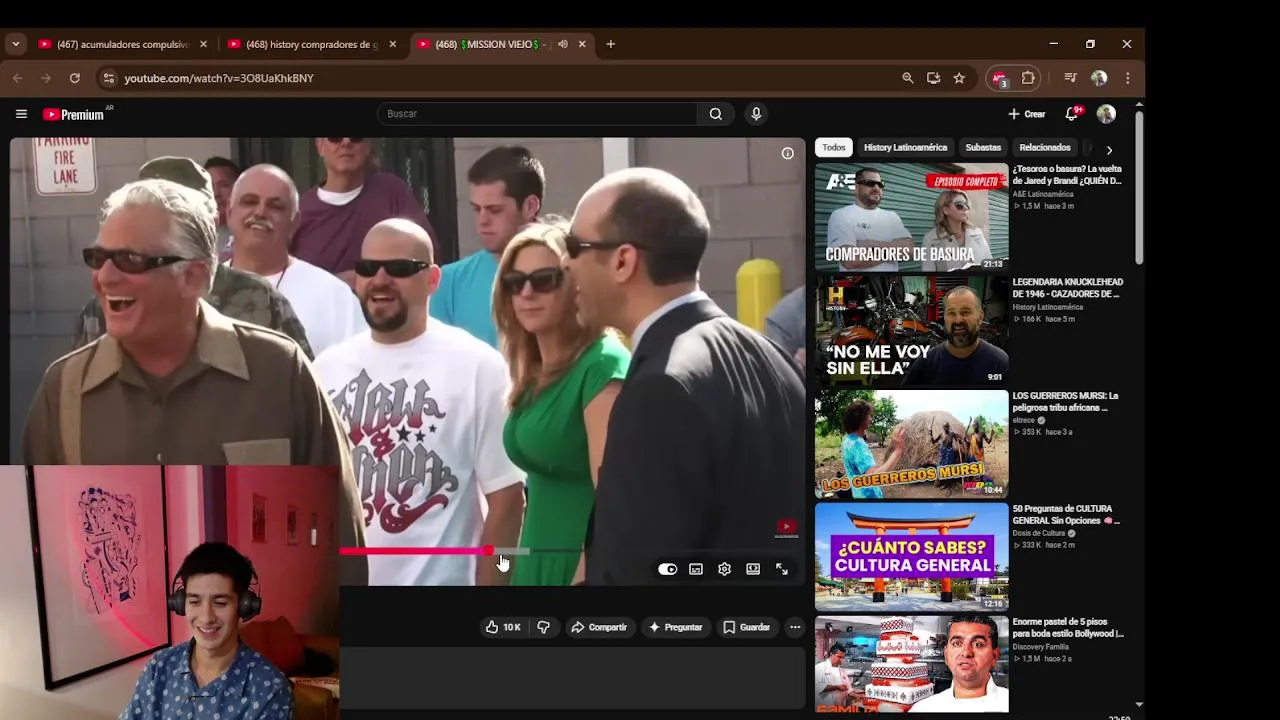Close the MISSION VIEJO tab
The height and width of the screenshot is (720, 1280).
(x=582, y=44)
